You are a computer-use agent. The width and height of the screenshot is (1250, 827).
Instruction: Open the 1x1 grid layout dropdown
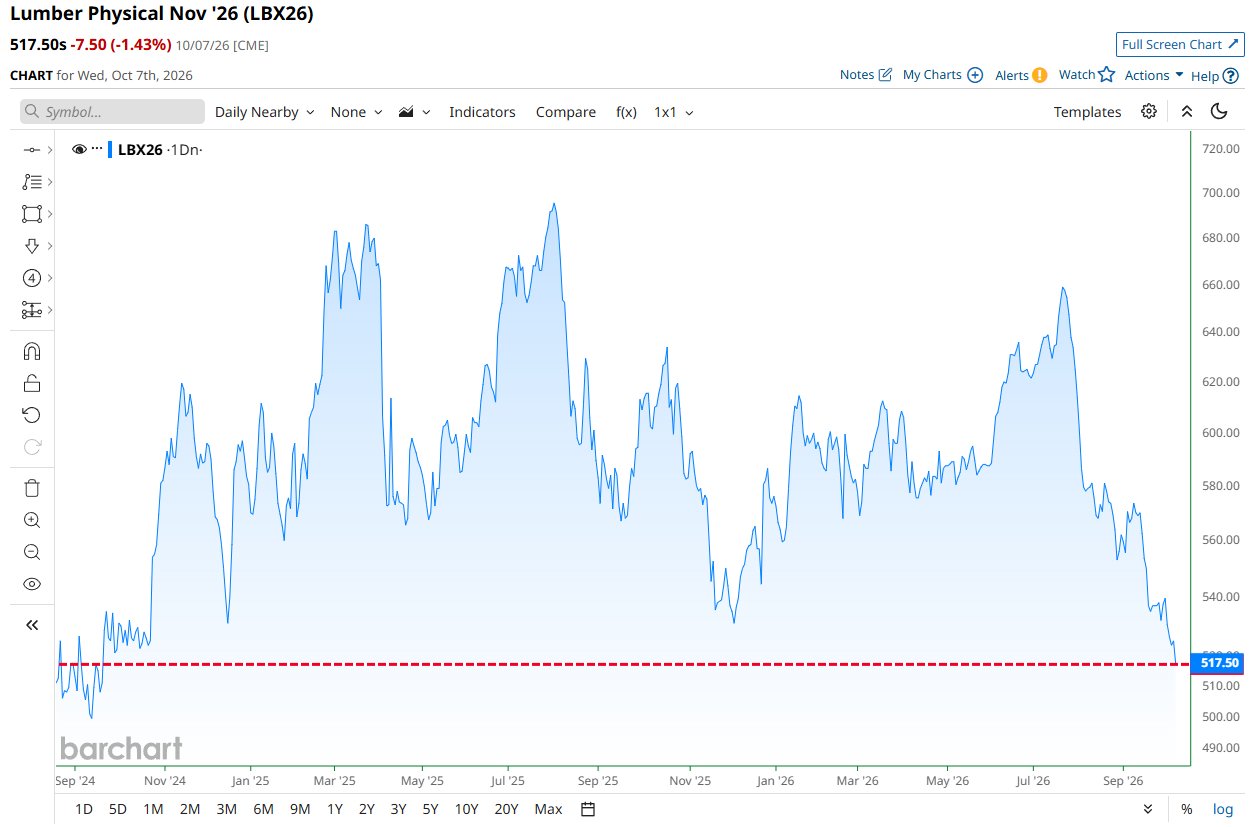pos(674,112)
